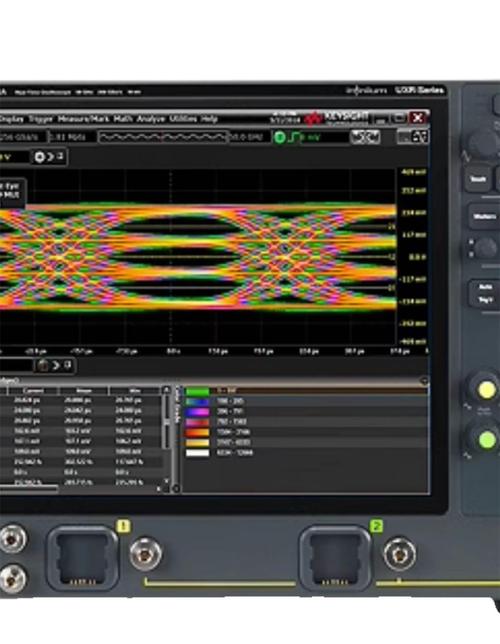The width and height of the screenshot is (500, 644).
Task: Open channel settings gear above the waveform
Action: tap(39, 157)
